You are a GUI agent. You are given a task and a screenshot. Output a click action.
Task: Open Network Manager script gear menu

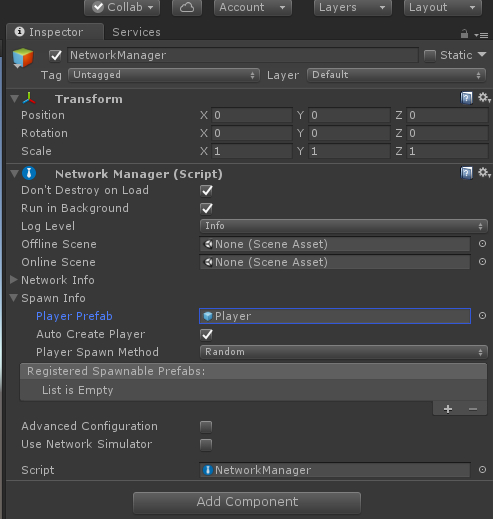(484, 173)
